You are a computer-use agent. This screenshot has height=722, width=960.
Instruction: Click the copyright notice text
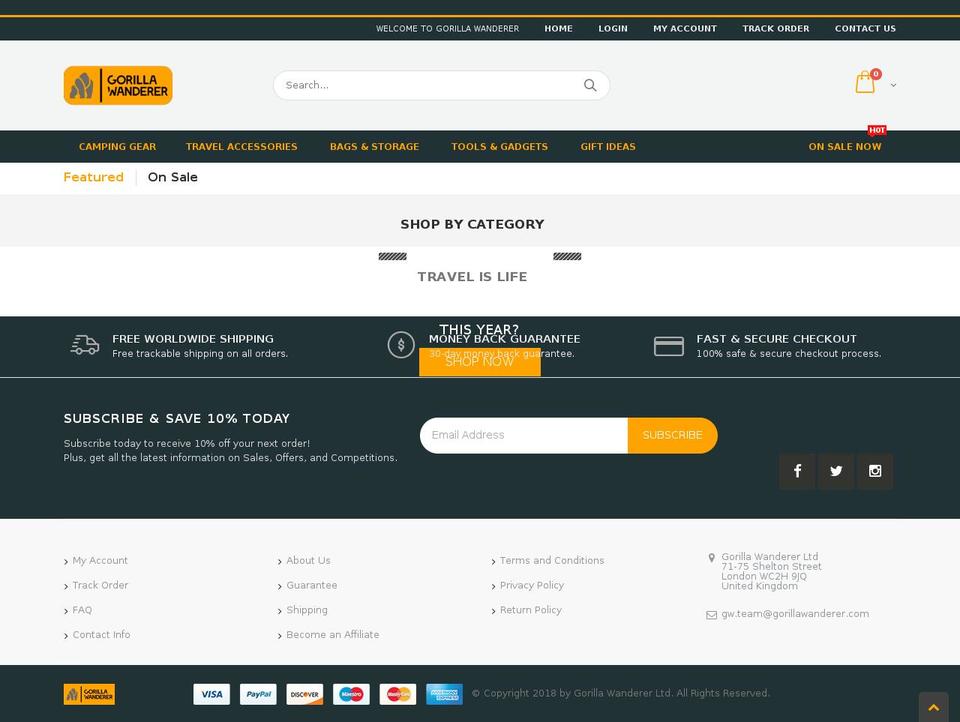tap(621, 693)
